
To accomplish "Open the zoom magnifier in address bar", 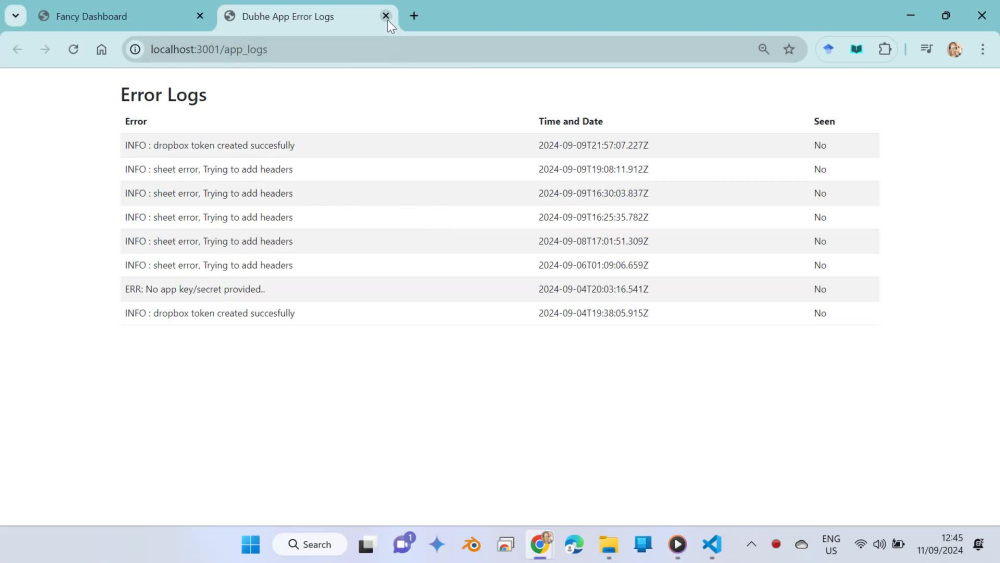I will tap(763, 49).
